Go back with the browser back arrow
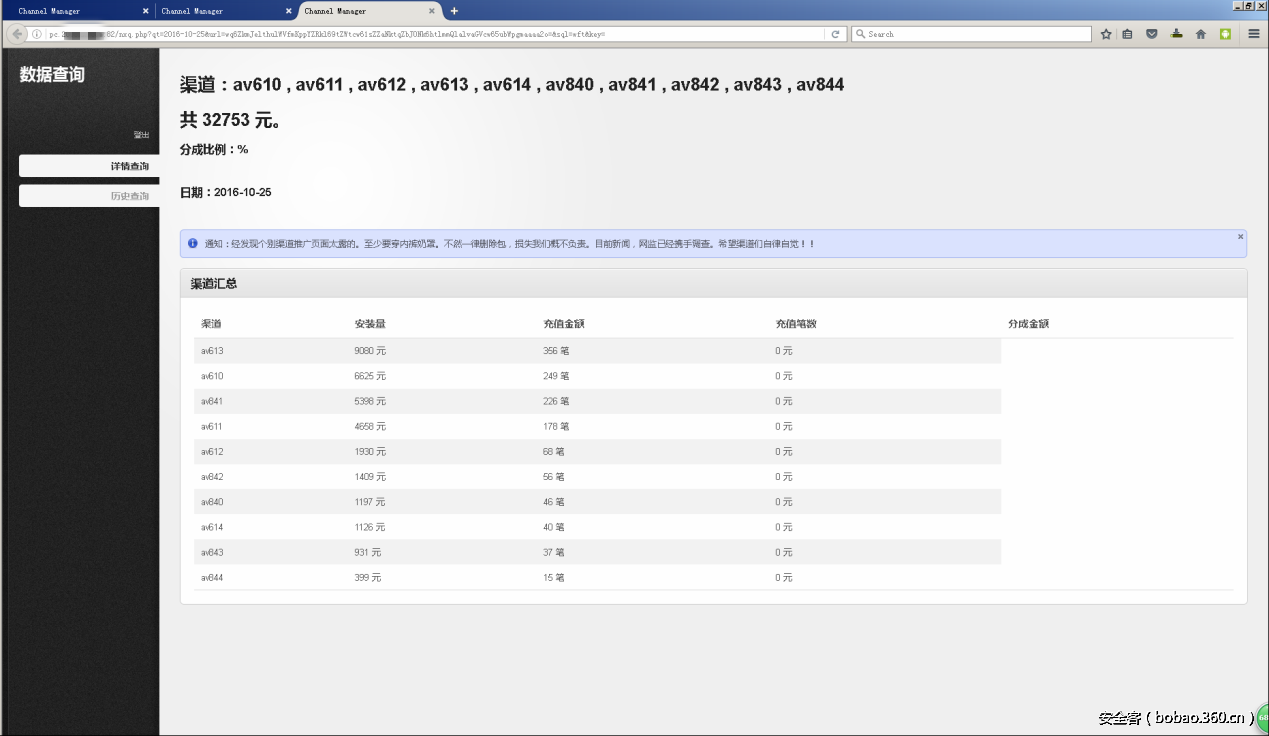1269x736 pixels. pyautogui.click(x=17, y=34)
